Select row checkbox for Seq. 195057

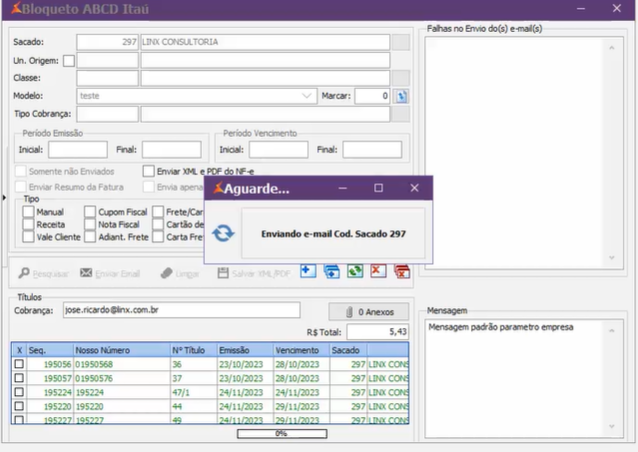pyautogui.click(x=19, y=378)
